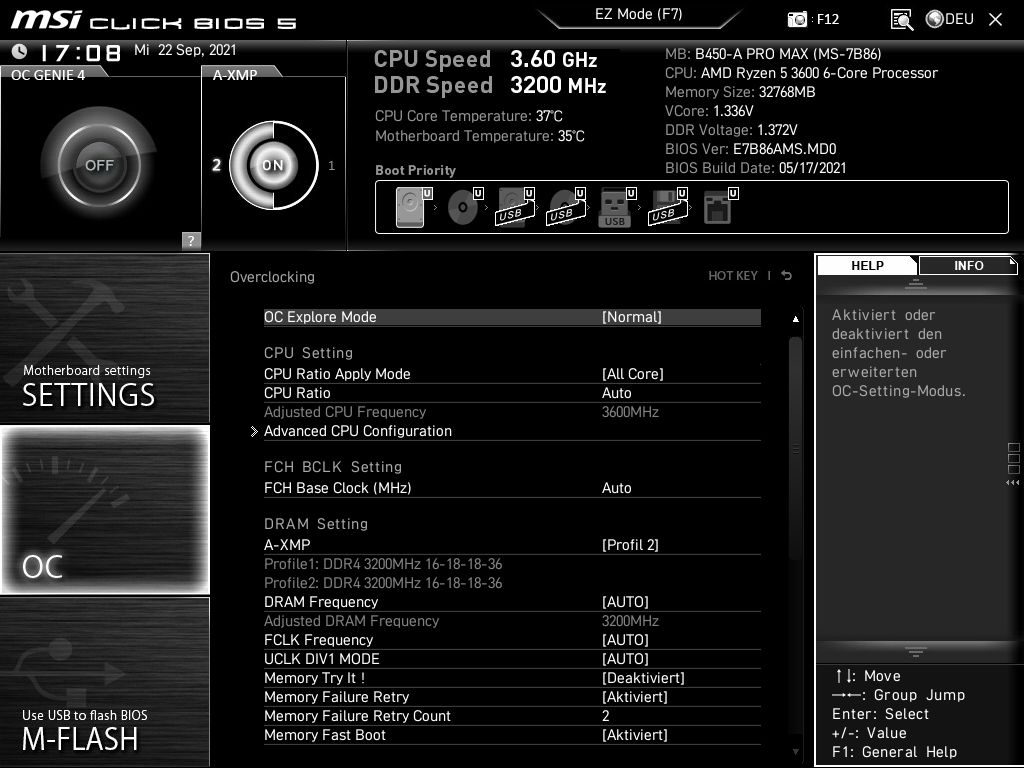Click the settings list scrollbar thumb
Screen dimensions: 1024x768
795,448
